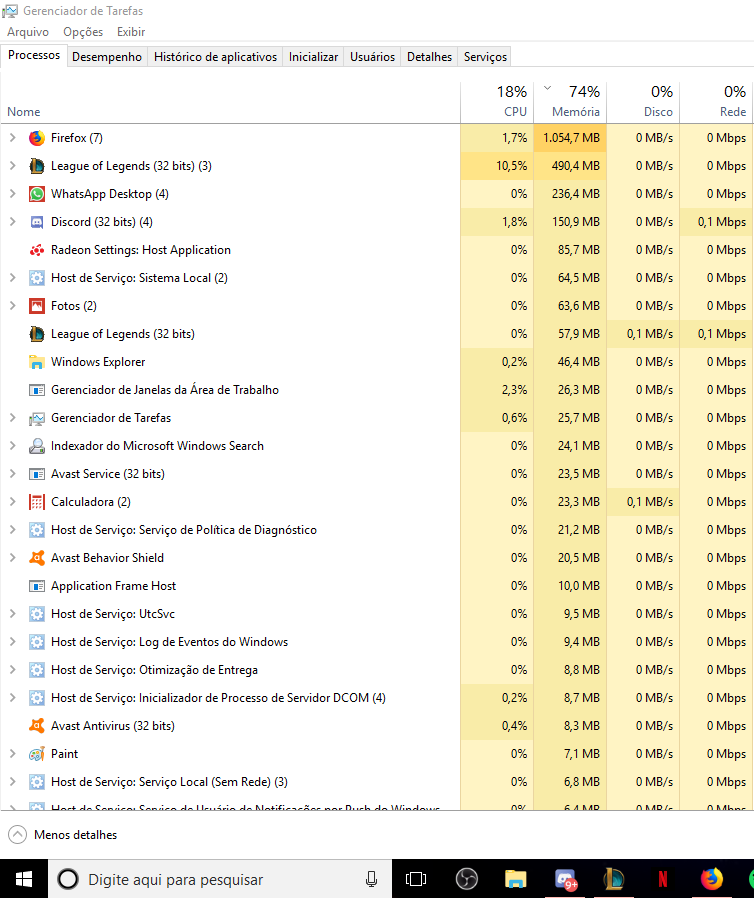Sort processes by CPU column
This screenshot has width=754, height=898.
click(x=497, y=103)
